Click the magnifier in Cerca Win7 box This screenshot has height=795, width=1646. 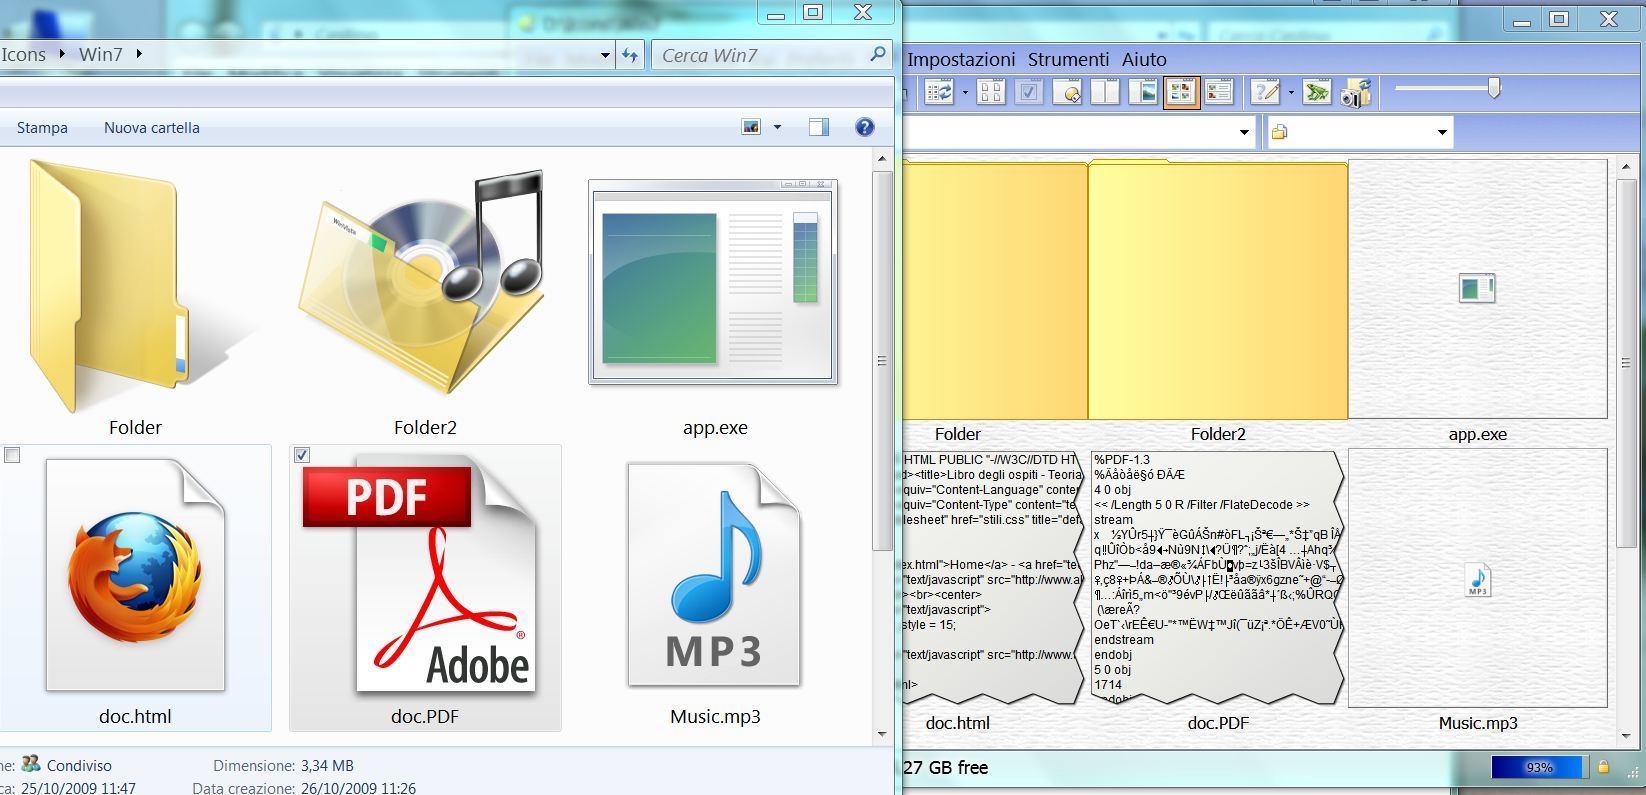pos(877,54)
